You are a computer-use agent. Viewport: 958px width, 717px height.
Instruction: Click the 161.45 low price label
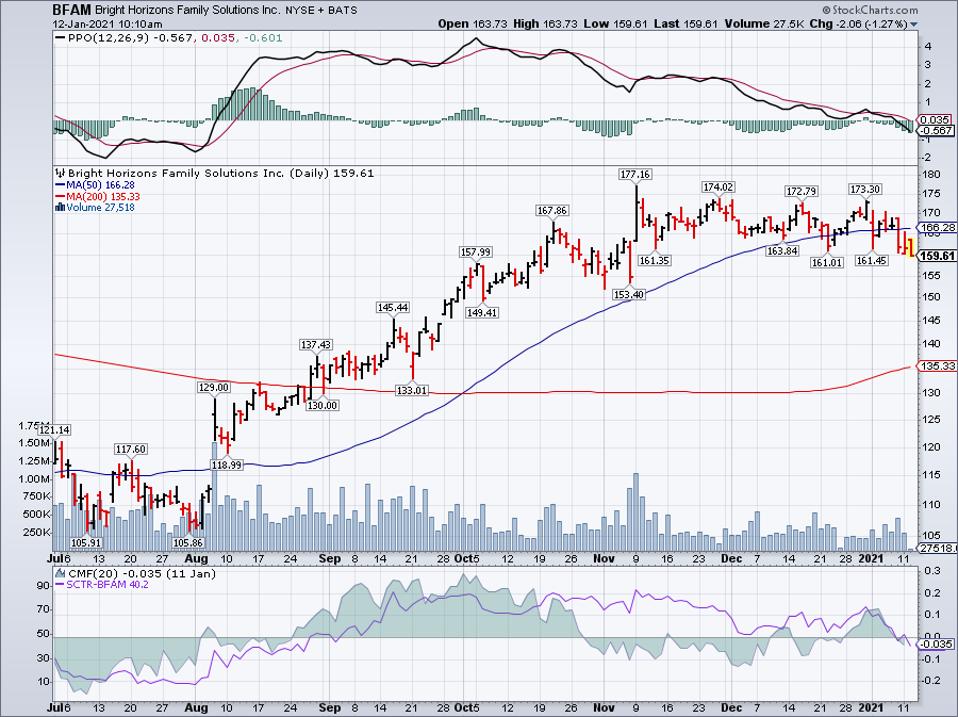871,260
